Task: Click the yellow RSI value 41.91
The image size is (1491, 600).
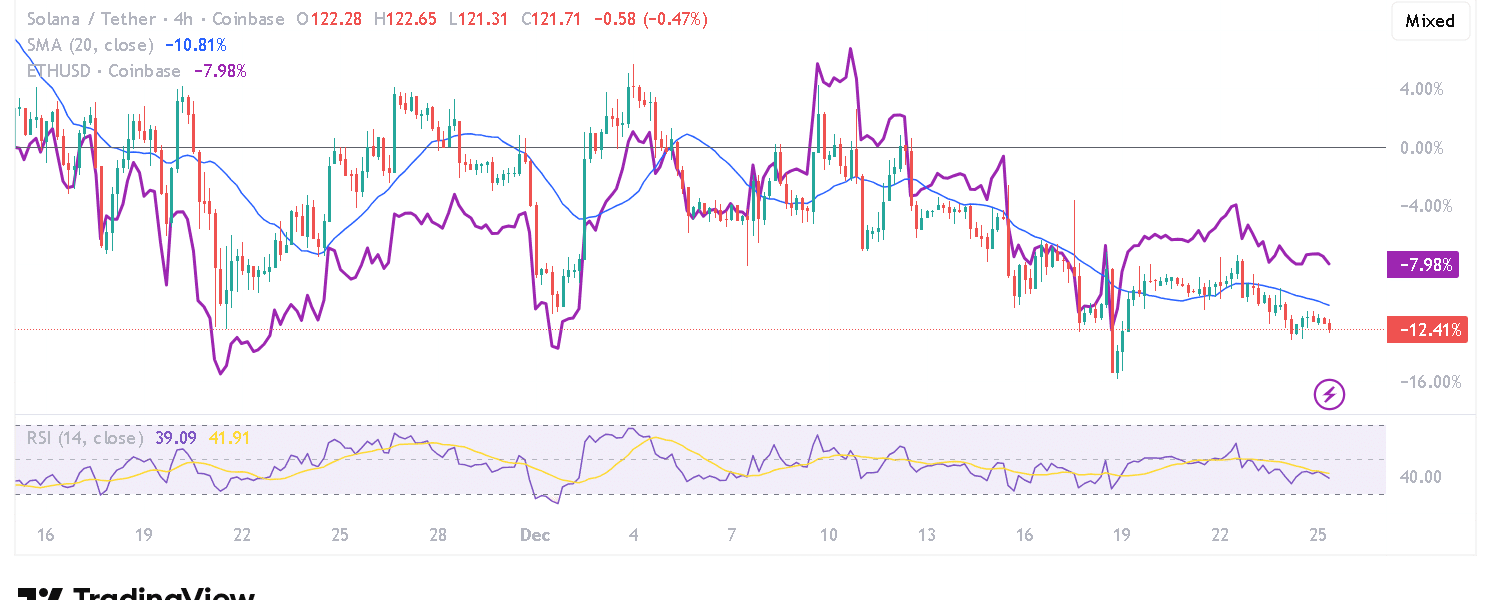Action: 229,438
